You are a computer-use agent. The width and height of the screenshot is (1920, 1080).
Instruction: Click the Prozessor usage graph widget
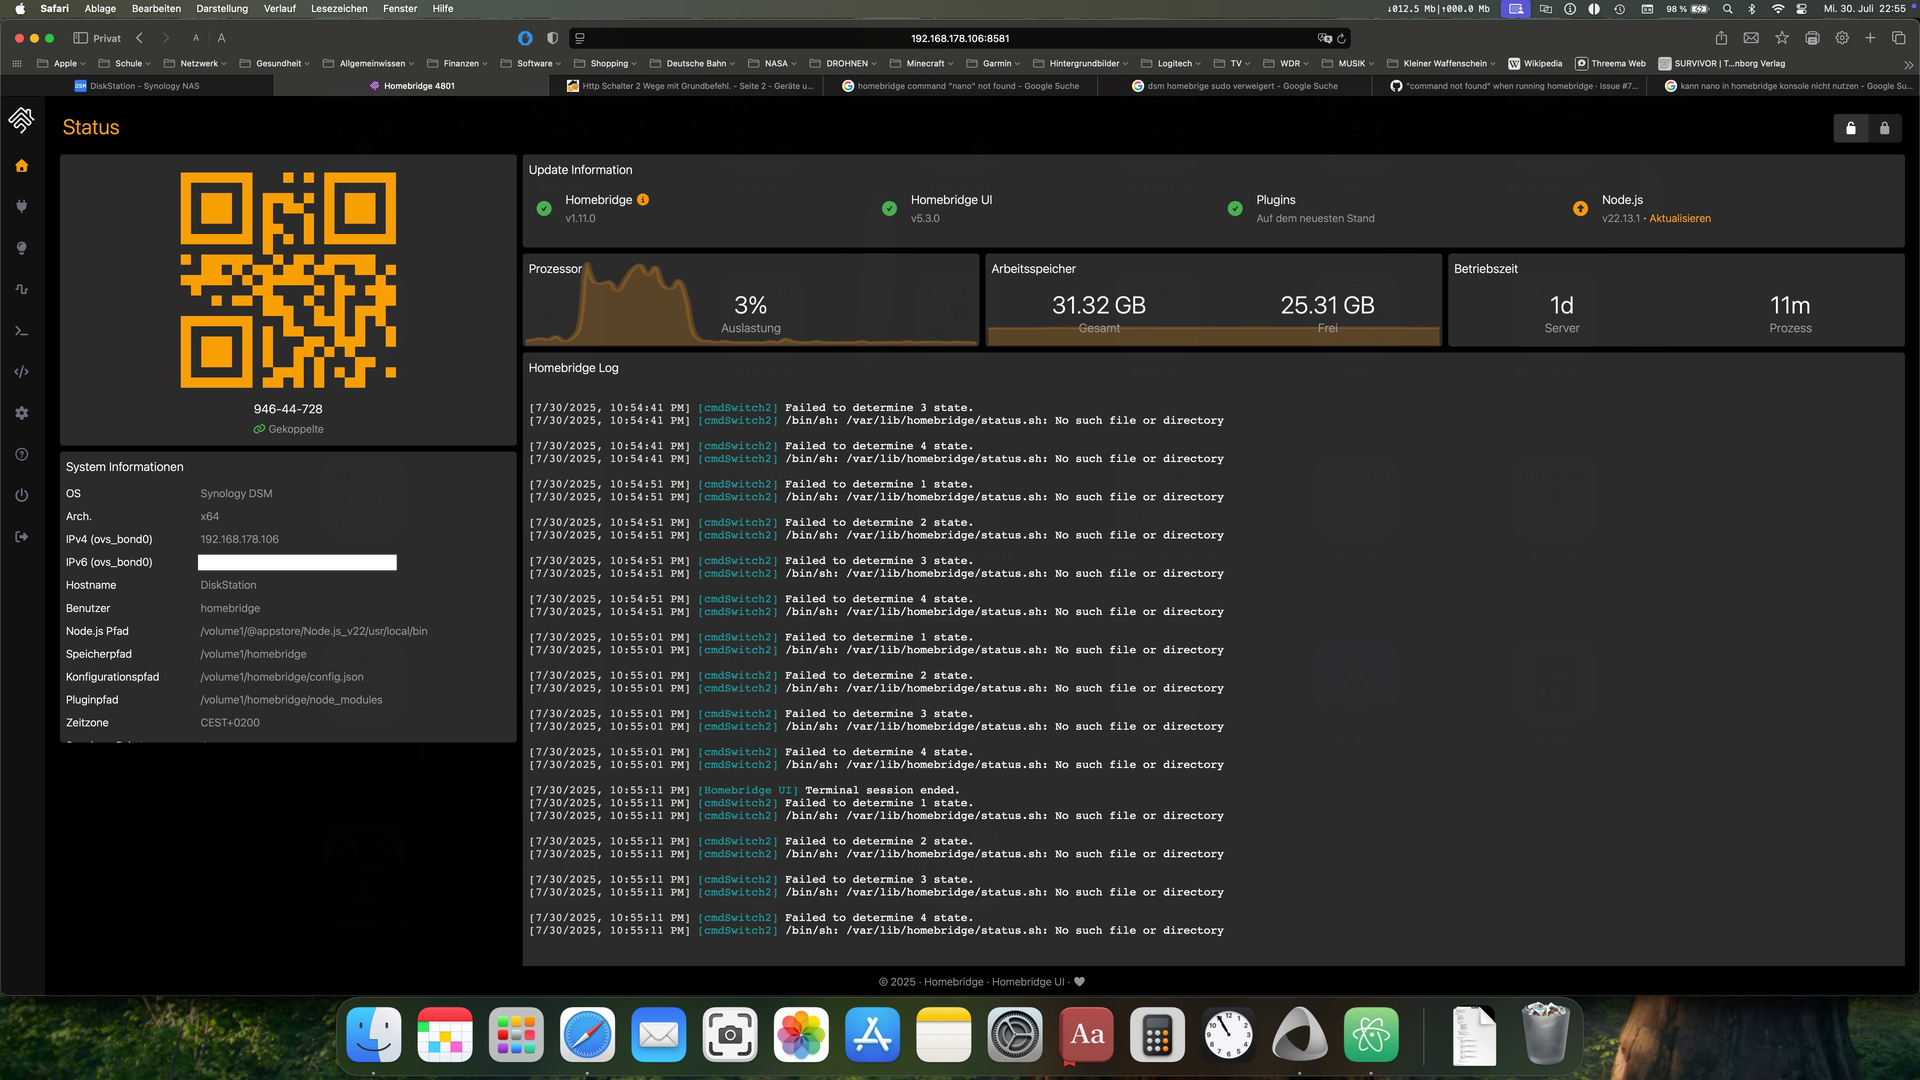pyautogui.click(x=750, y=300)
